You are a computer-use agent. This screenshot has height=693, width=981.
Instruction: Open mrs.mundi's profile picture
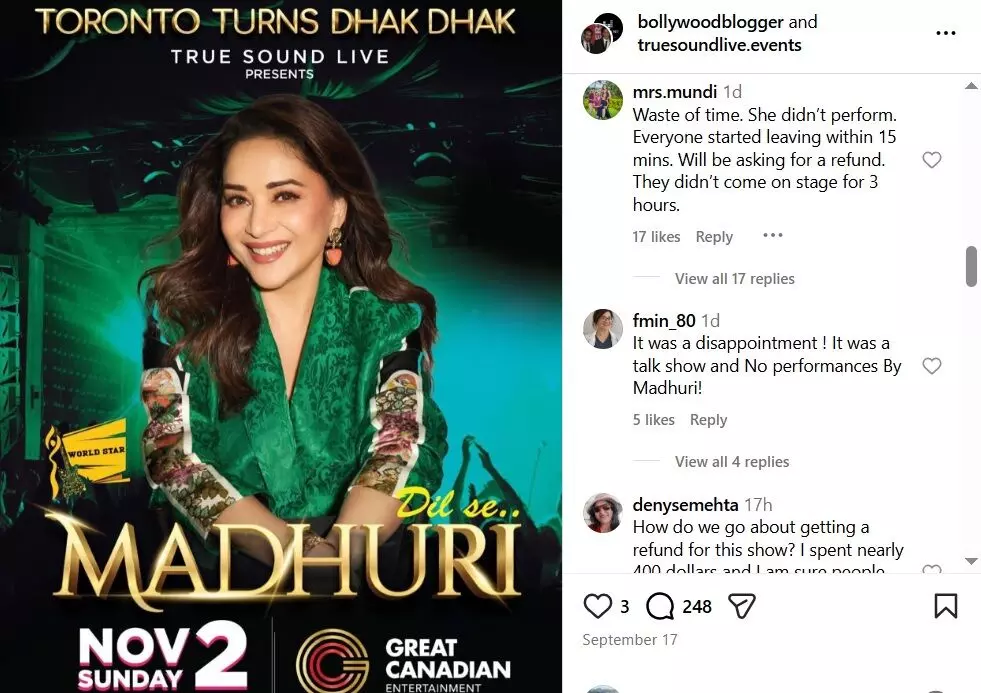602,99
